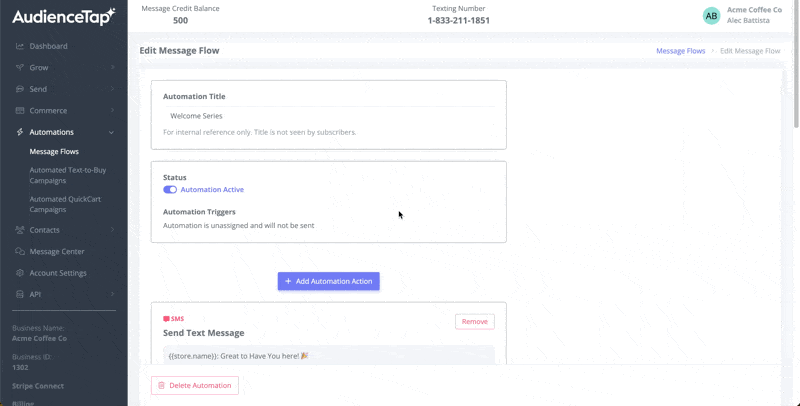
Task: Click the Delete Automation button
Action: point(194,386)
